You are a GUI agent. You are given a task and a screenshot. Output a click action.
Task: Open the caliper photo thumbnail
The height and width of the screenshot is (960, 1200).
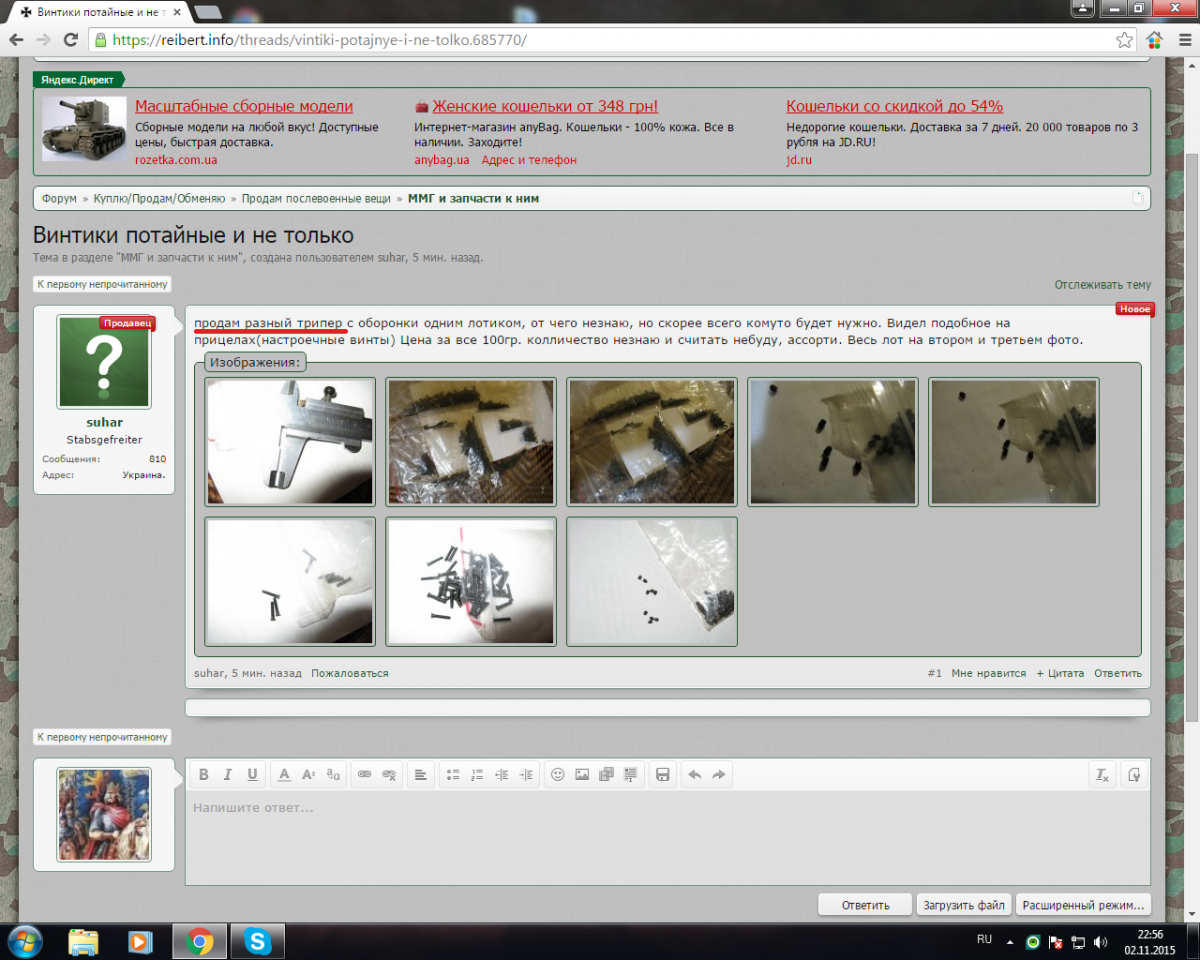click(x=290, y=442)
